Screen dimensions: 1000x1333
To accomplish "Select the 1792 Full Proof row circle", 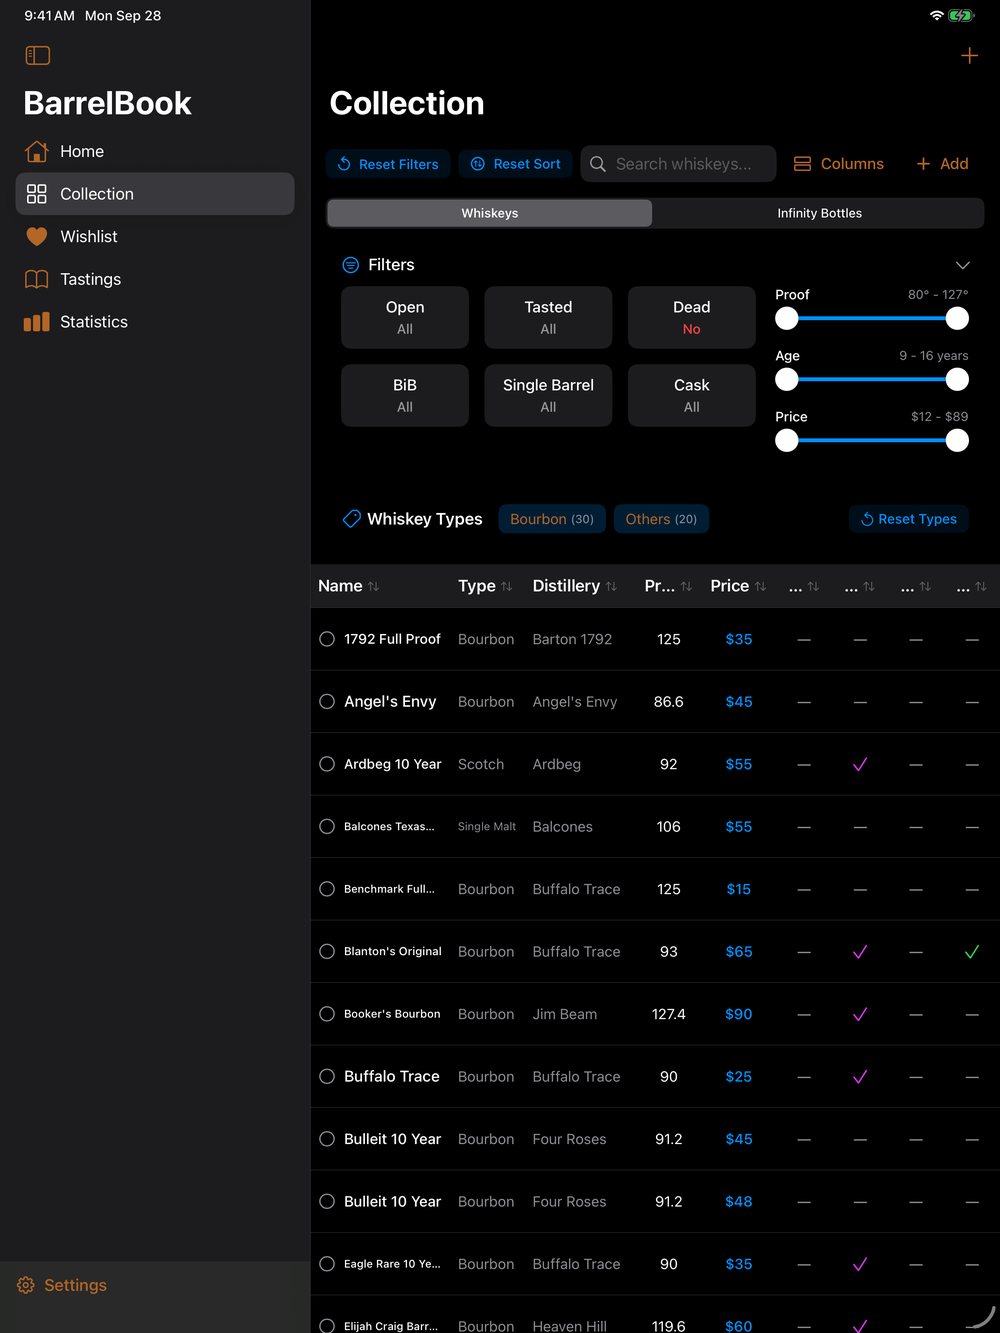I will [x=327, y=639].
